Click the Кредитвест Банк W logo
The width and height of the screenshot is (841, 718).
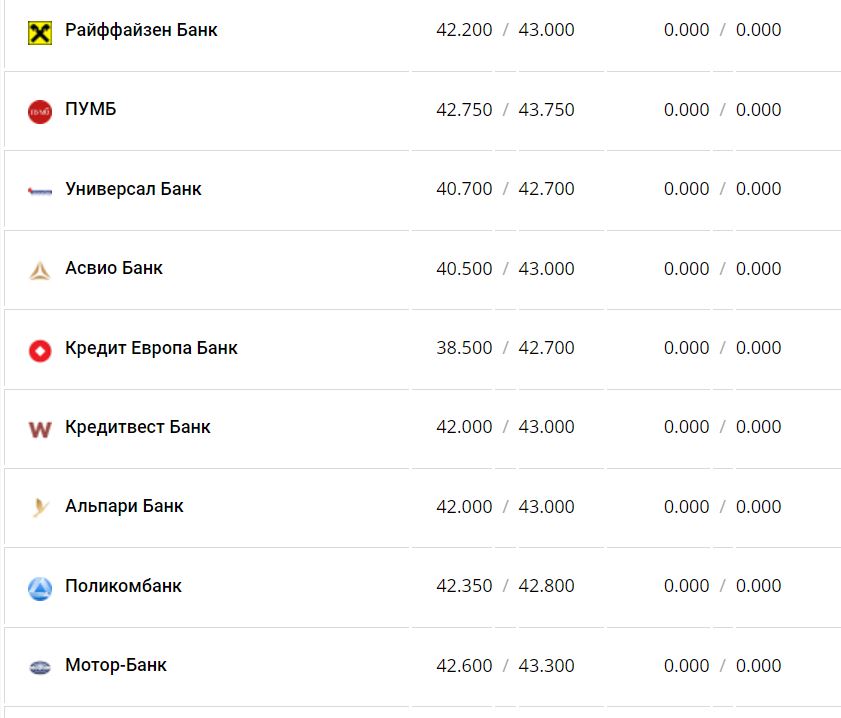[40, 429]
